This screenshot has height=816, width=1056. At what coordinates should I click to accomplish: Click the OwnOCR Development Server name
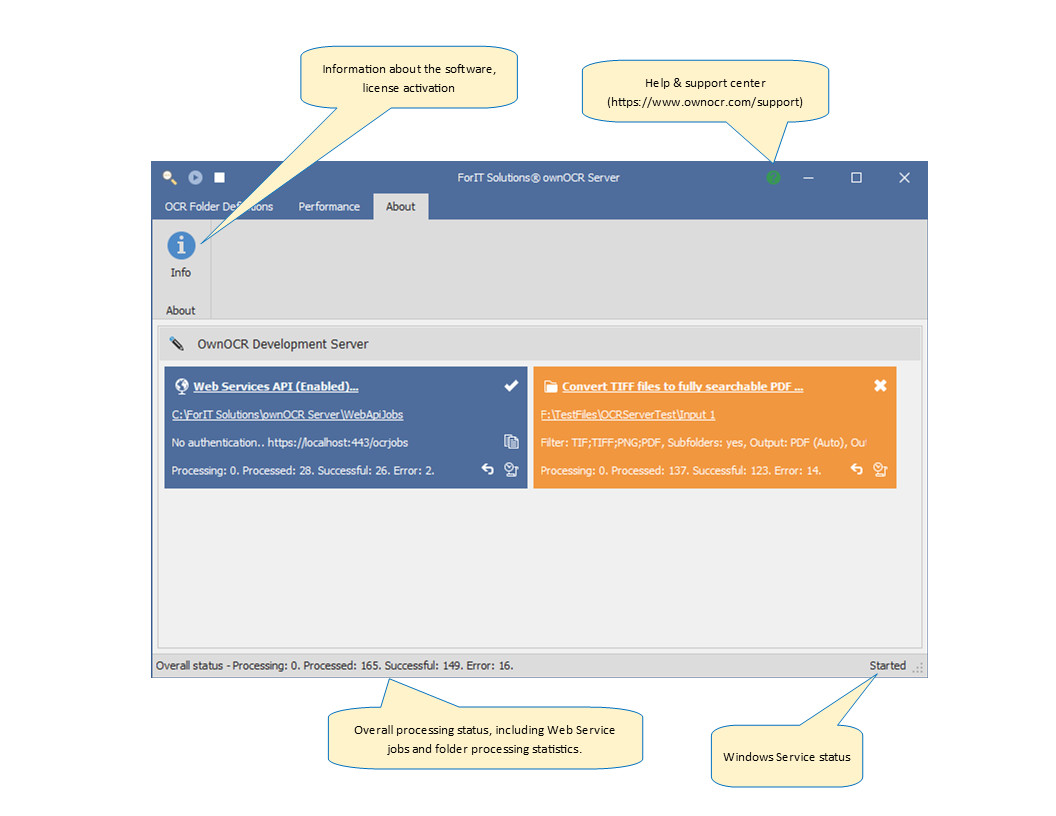[283, 344]
